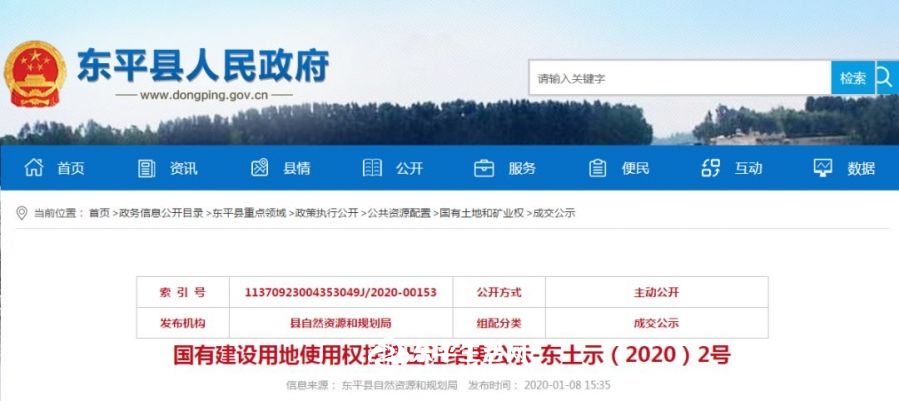This screenshot has height=401, width=899.
Task: Click the national emblem logo
Action: [x=35, y=73]
